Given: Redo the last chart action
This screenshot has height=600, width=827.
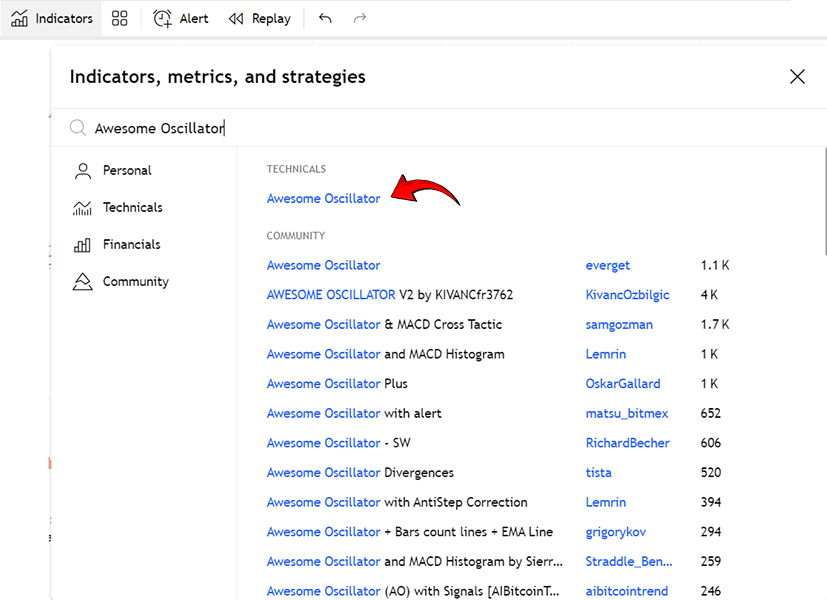Looking at the screenshot, I should pyautogui.click(x=360, y=18).
